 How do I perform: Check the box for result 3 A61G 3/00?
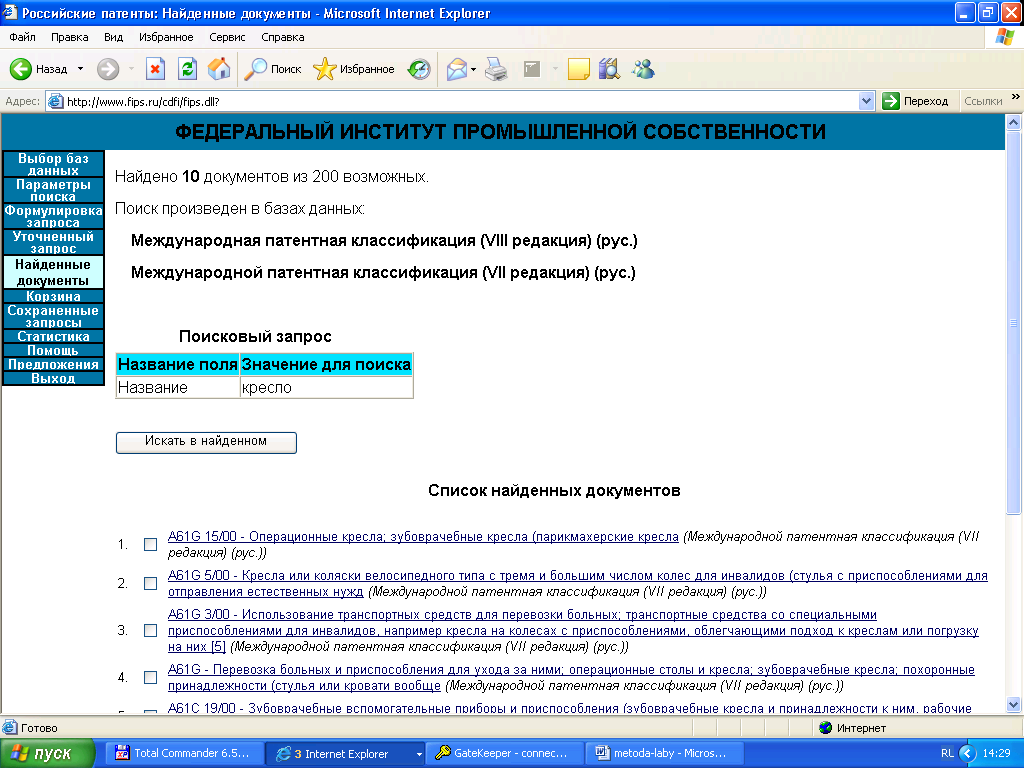tap(150, 630)
